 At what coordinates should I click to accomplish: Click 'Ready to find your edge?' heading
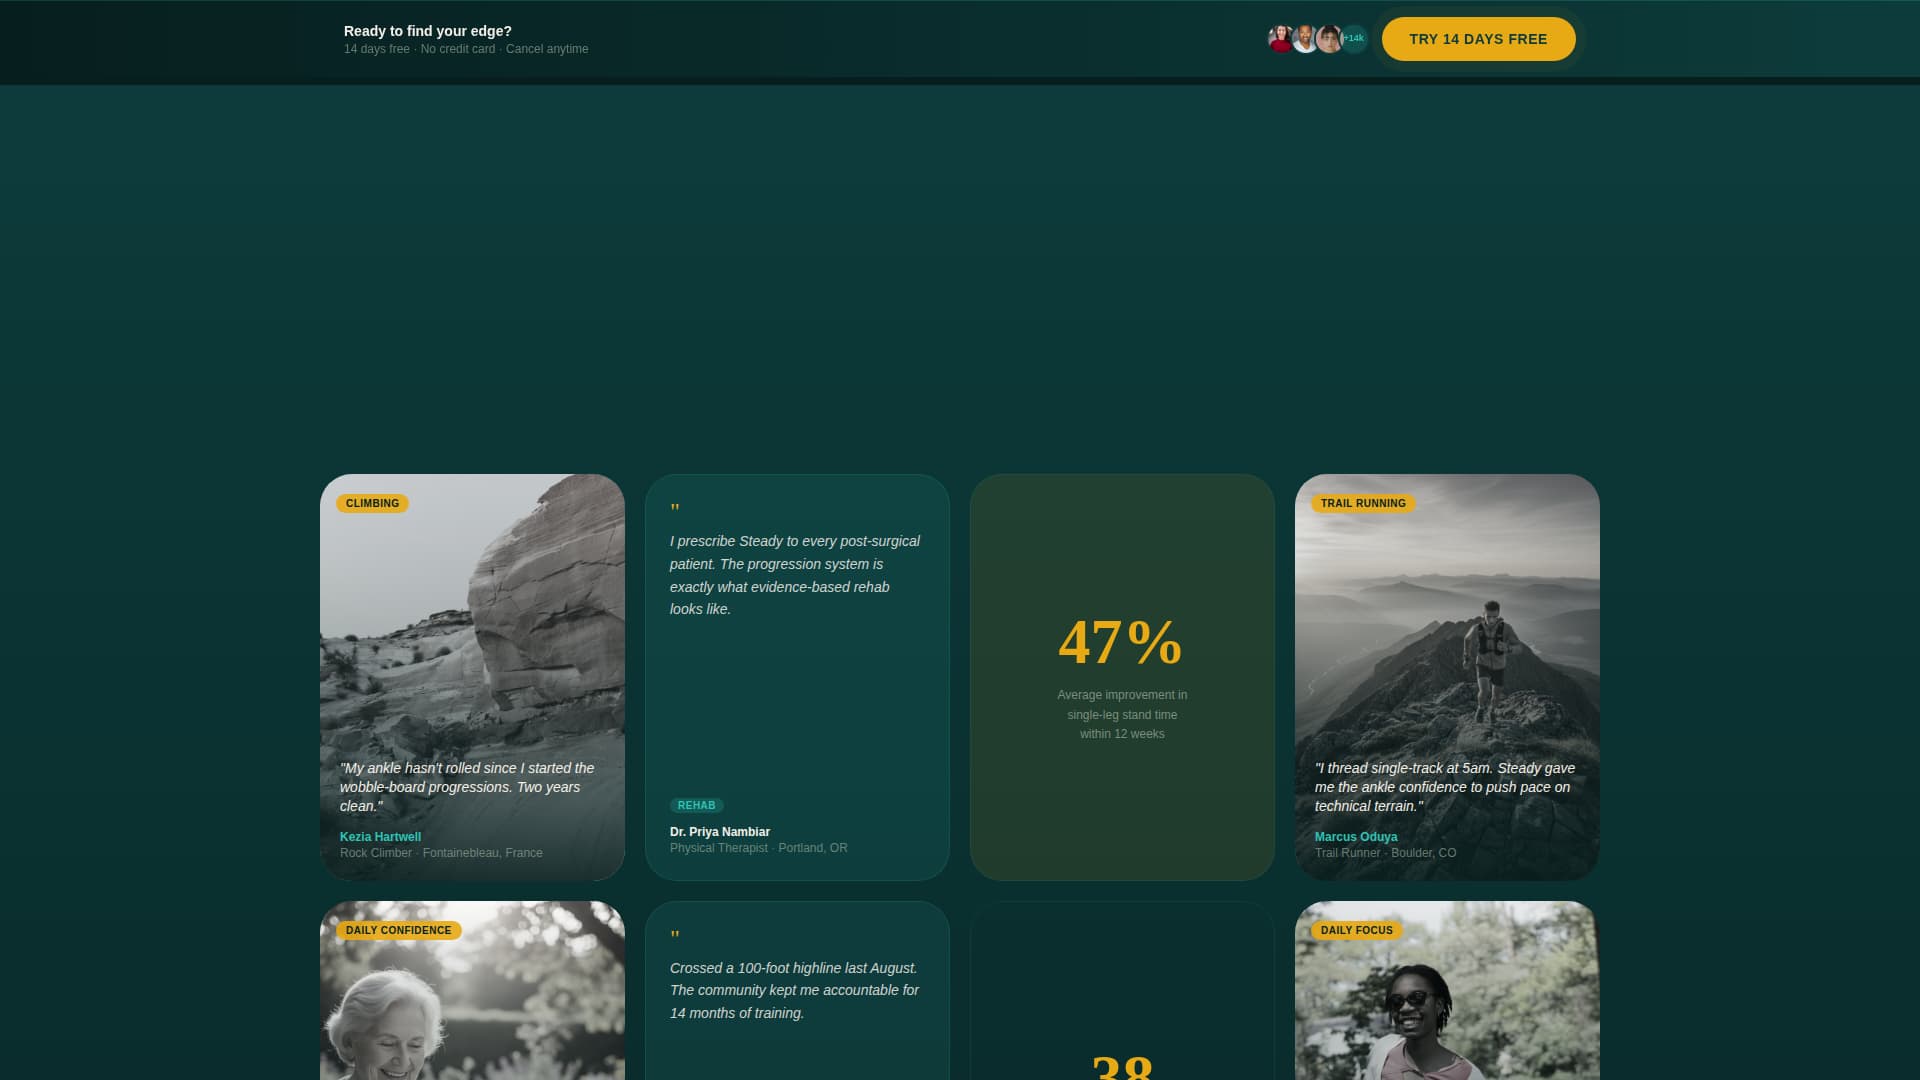428,31
